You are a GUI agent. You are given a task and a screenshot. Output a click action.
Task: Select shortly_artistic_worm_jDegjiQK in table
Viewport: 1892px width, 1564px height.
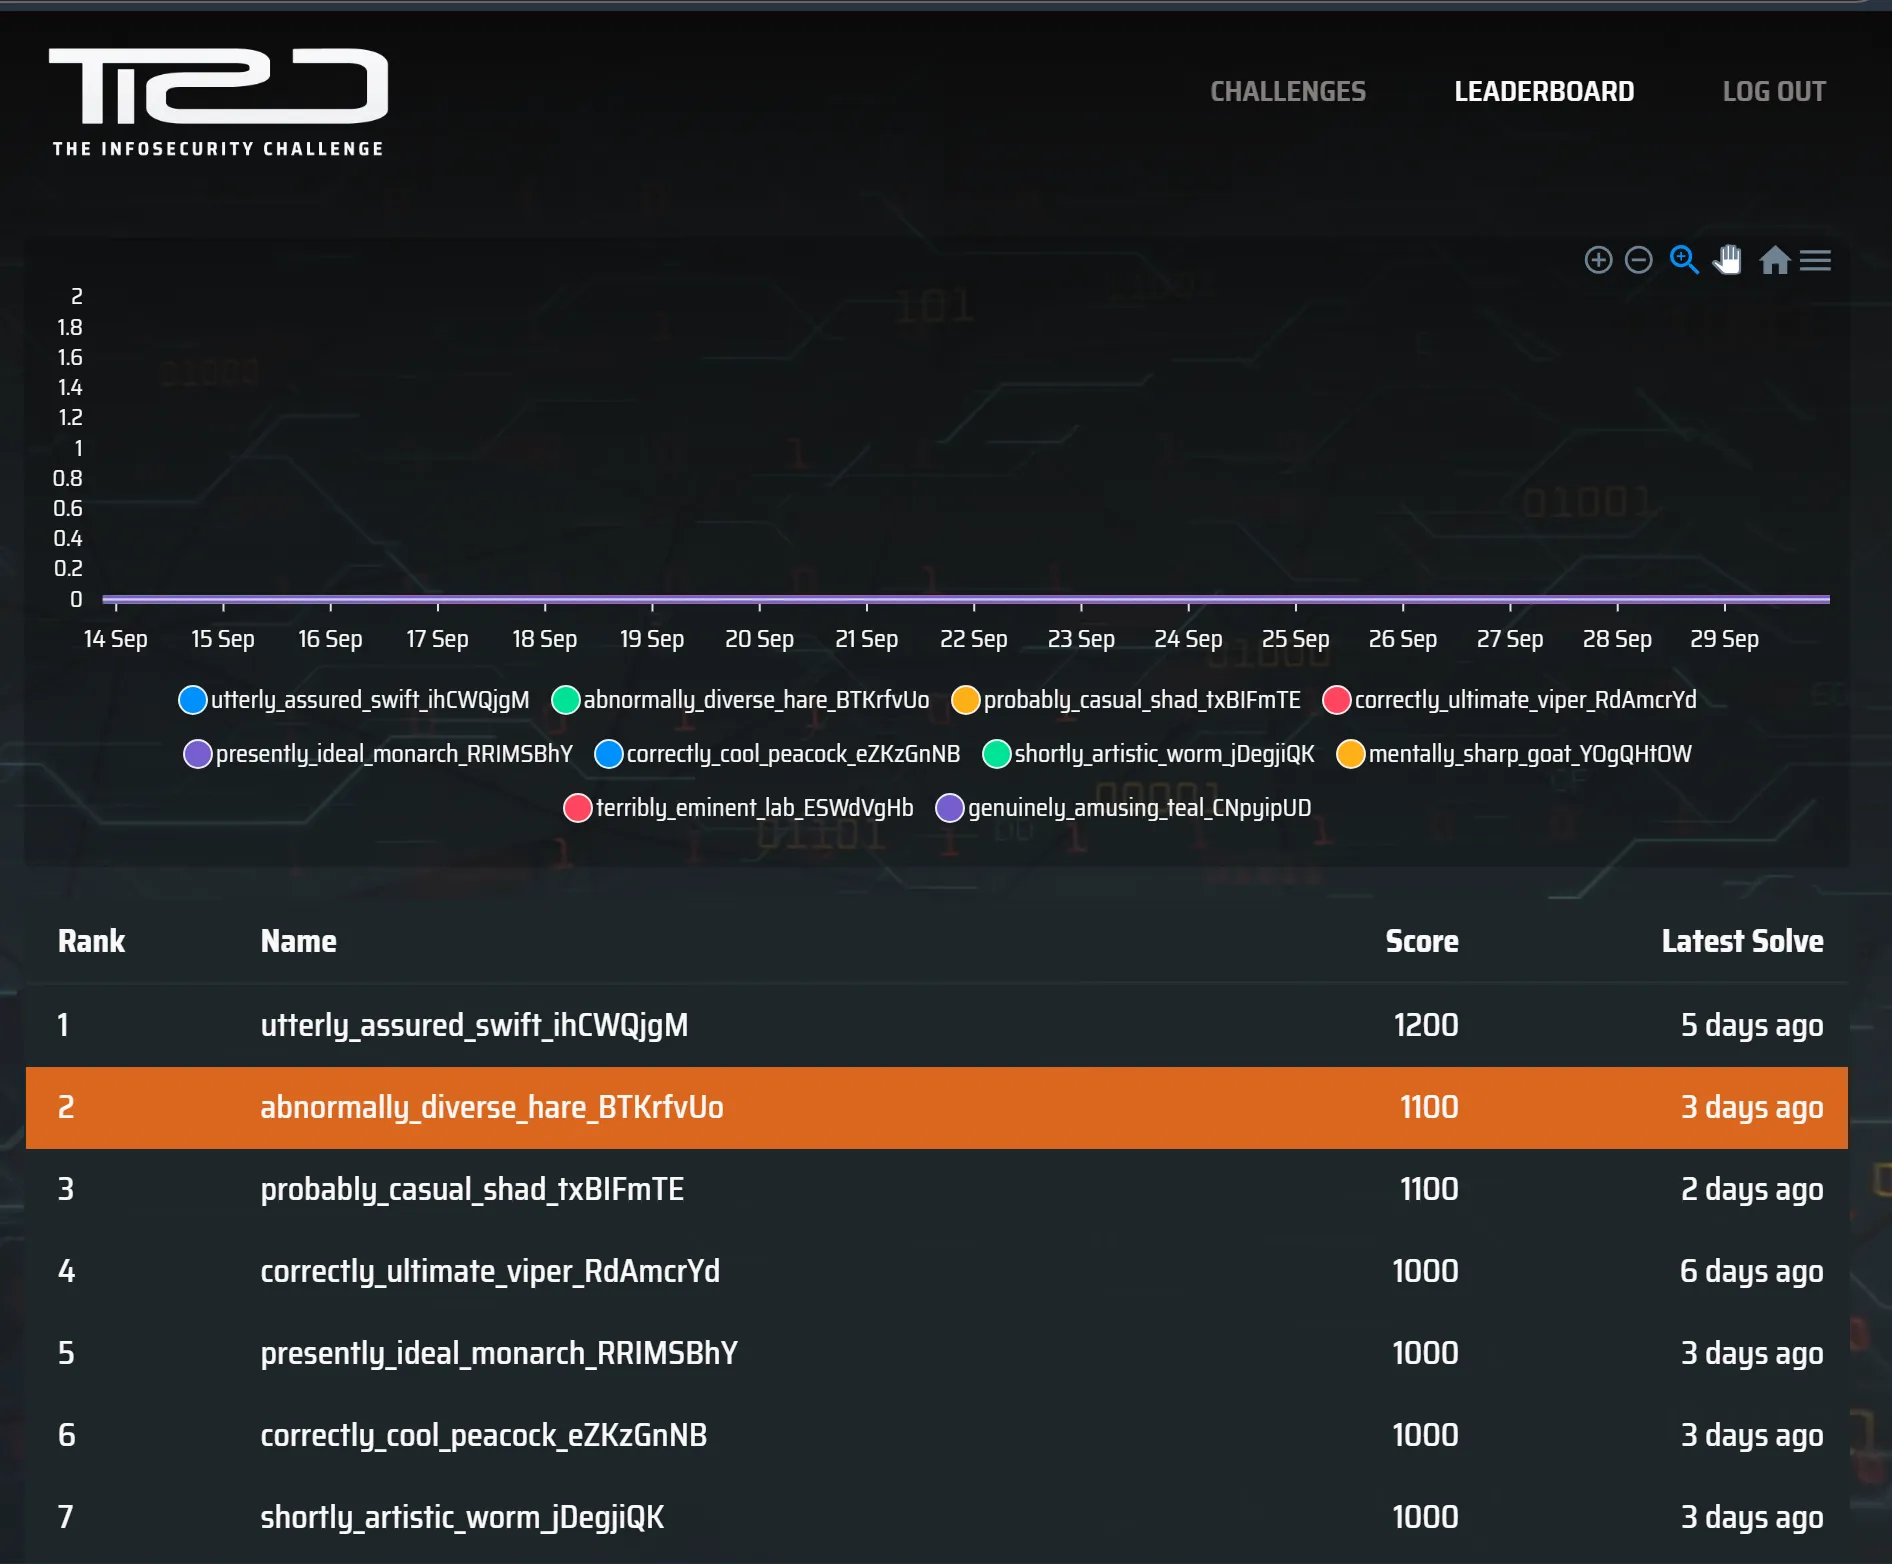point(462,1517)
